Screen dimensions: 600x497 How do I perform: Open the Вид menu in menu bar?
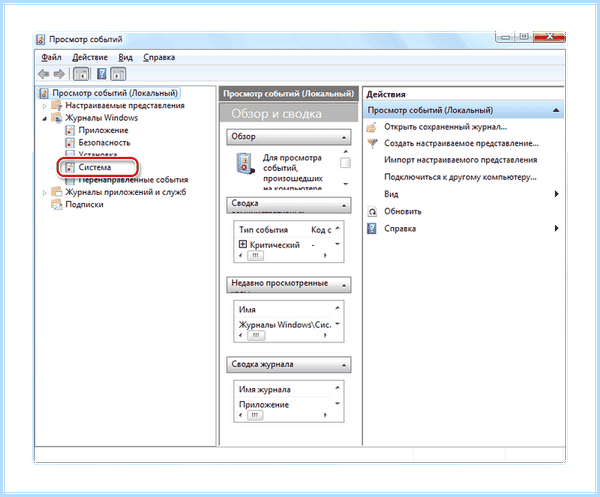[x=125, y=57]
